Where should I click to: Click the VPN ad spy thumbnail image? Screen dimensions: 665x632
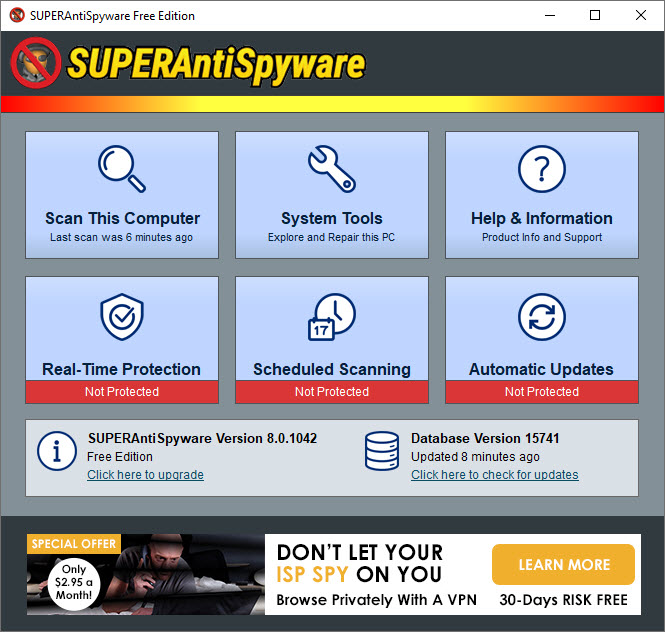[x=145, y=574]
